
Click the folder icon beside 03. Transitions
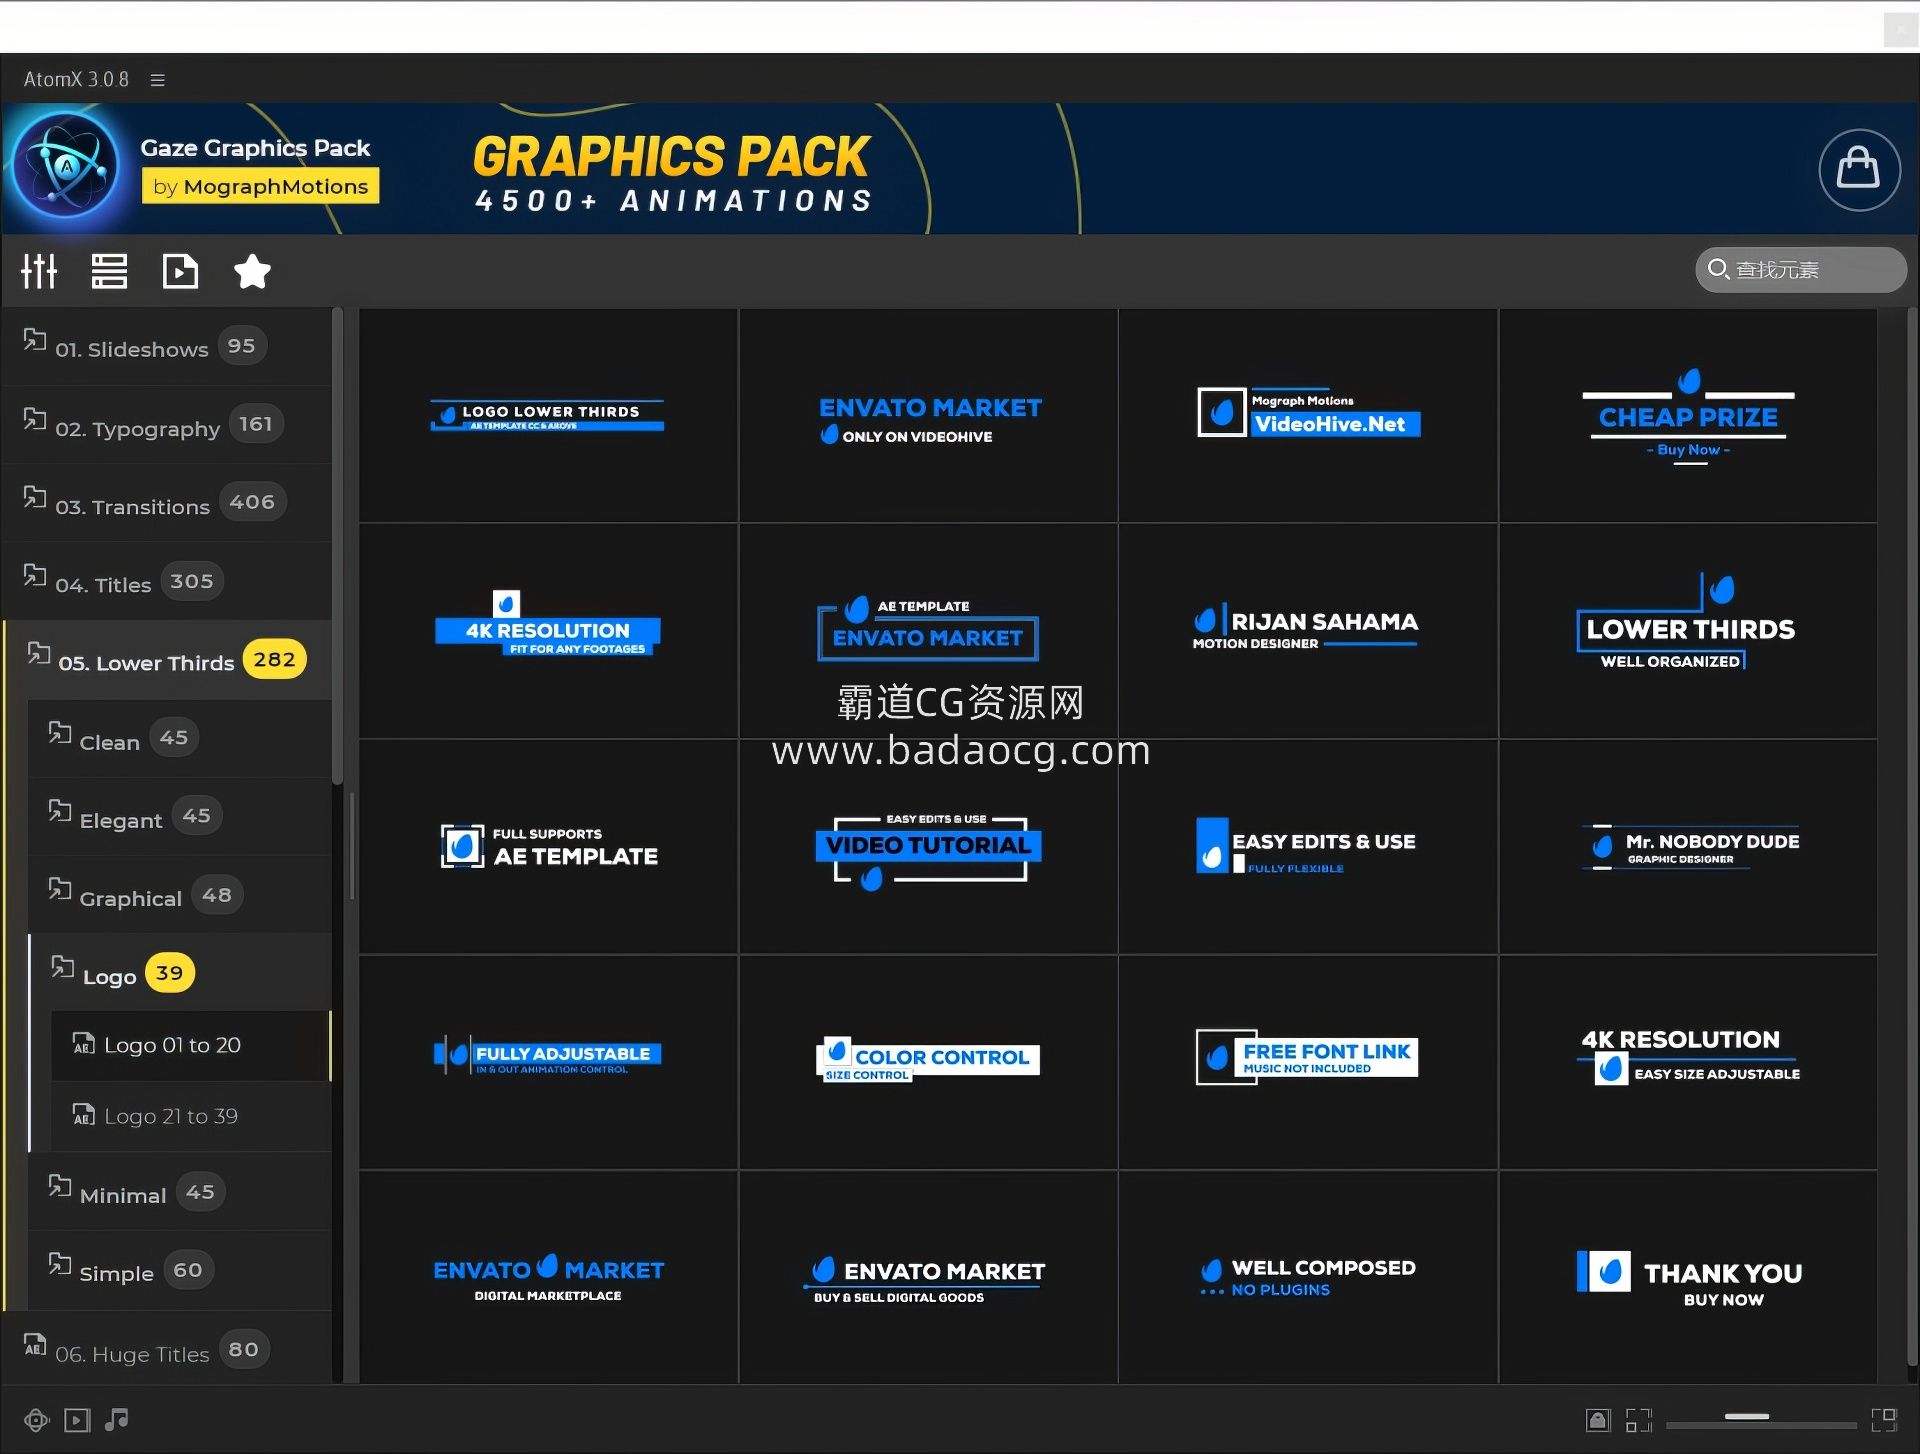(35, 497)
